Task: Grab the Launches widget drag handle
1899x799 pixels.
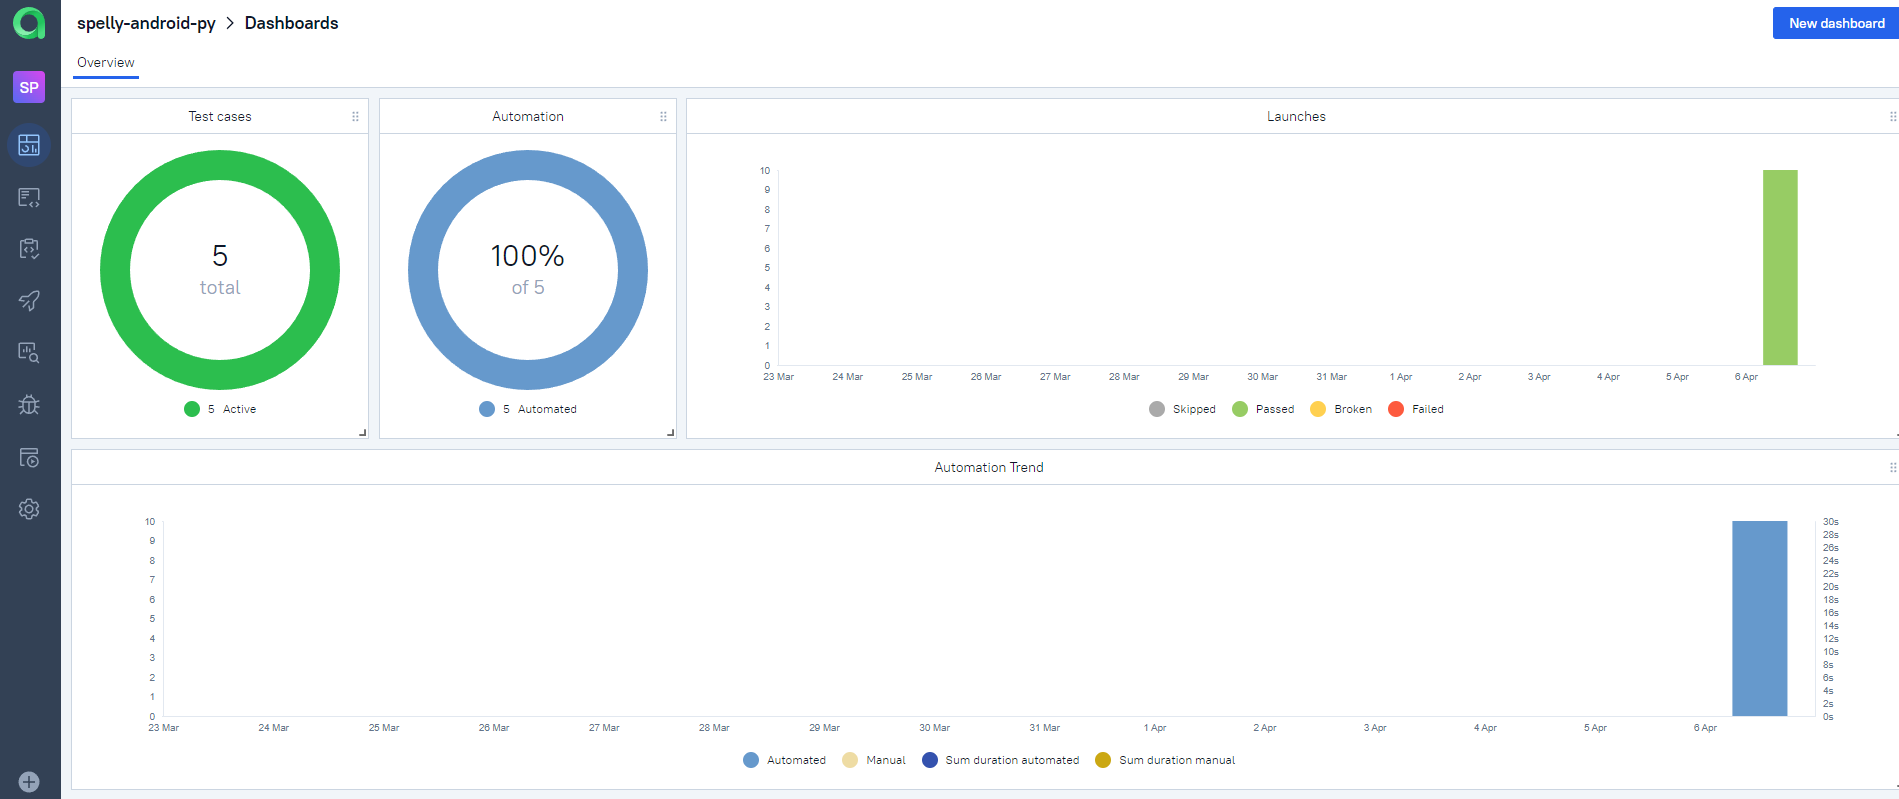Action: coord(1892,117)
